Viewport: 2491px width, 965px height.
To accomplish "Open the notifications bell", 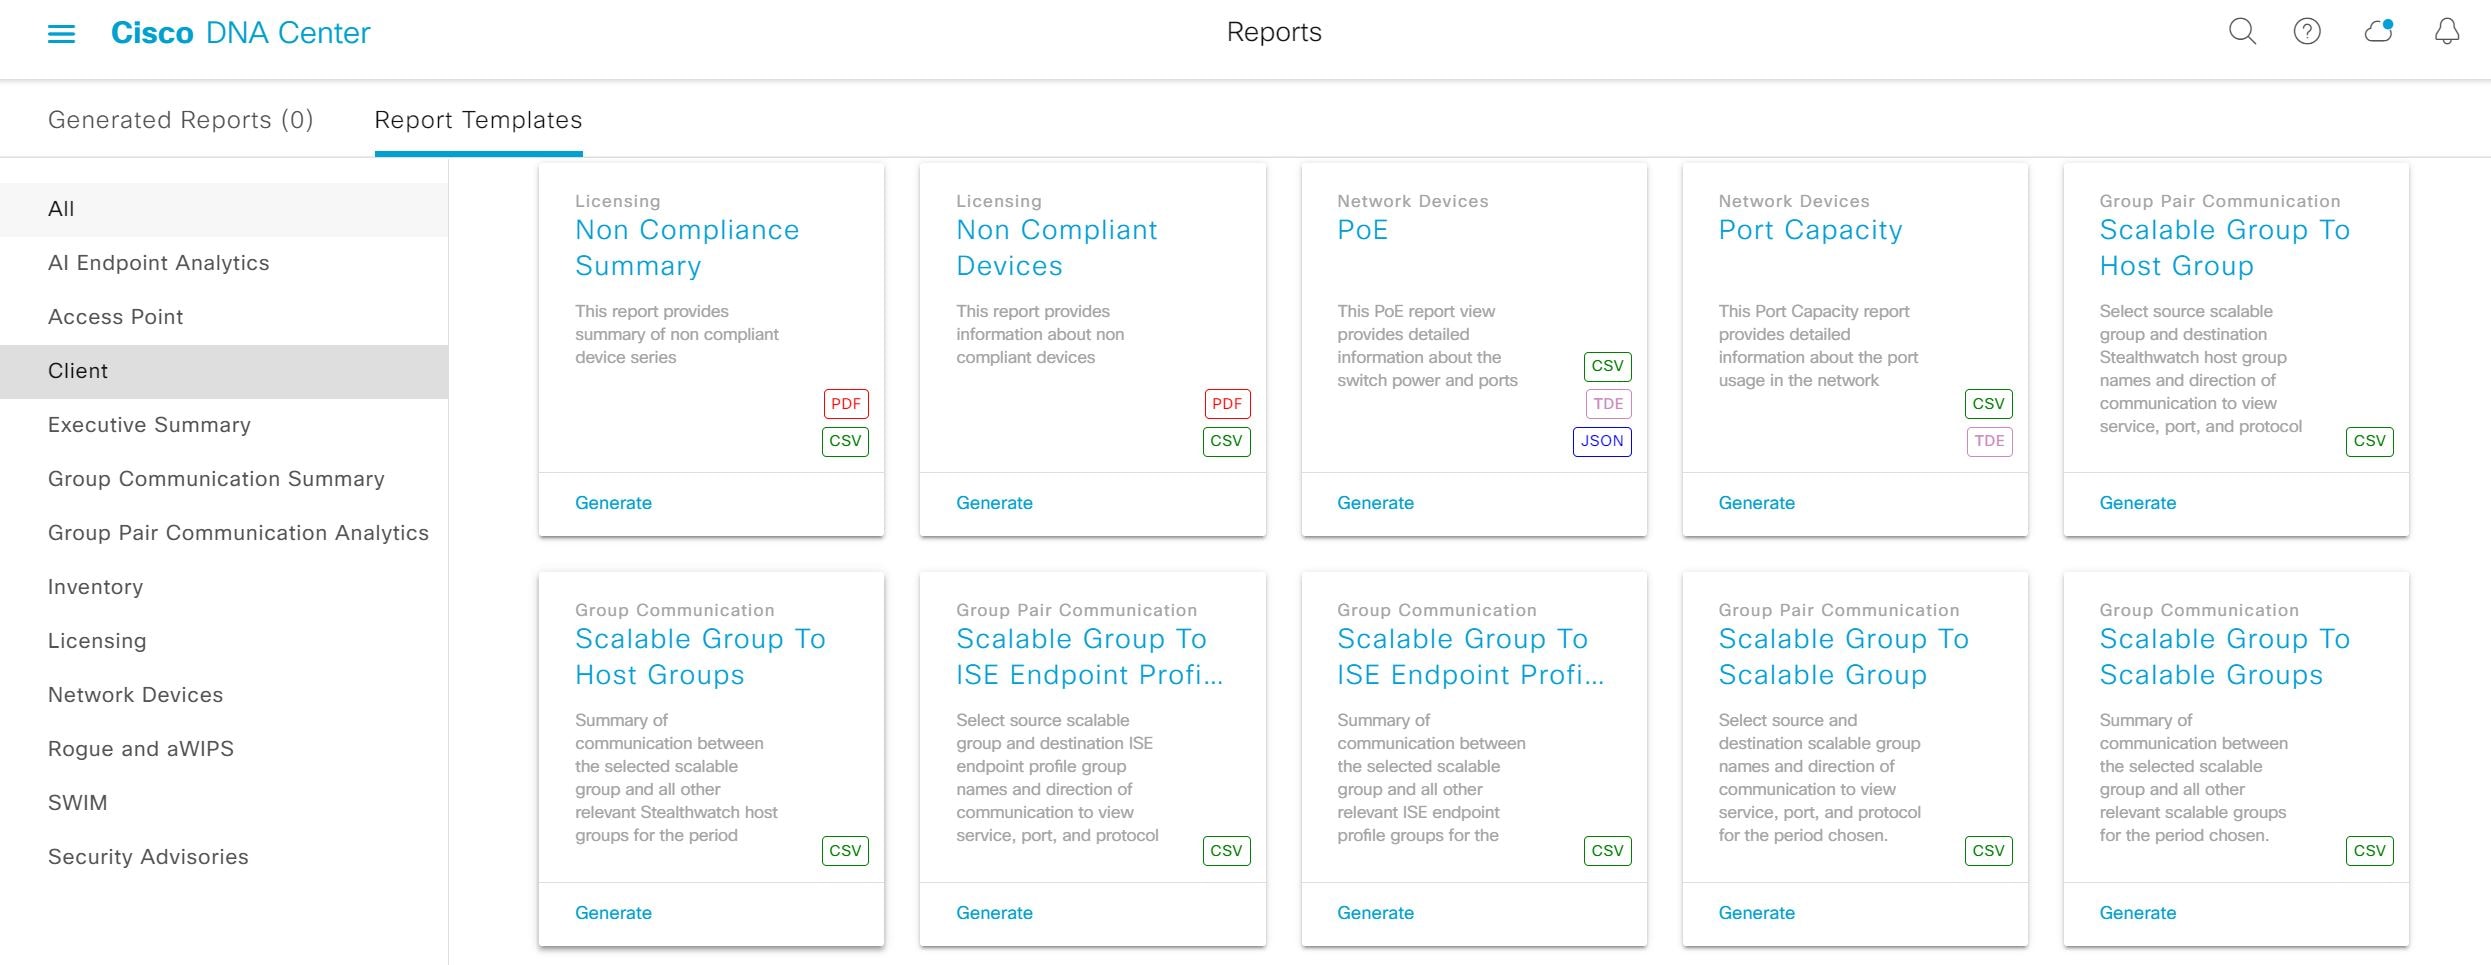I will pyautogui.click(x=2446, y=32).
